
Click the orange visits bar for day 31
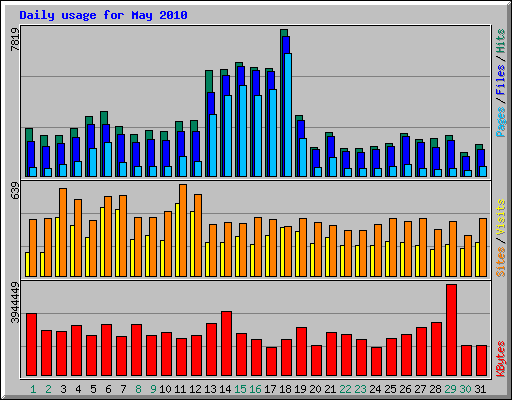click(483, 247)
